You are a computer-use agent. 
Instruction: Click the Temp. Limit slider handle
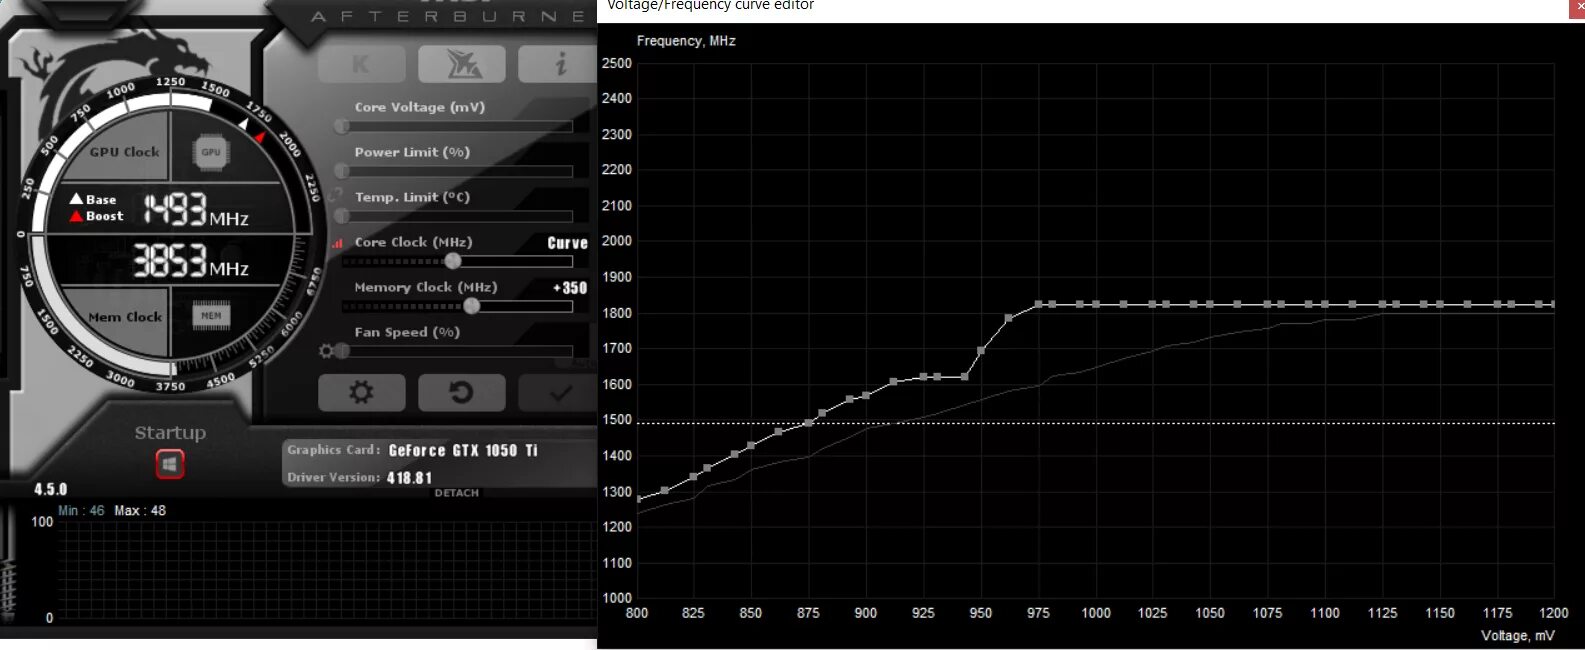(x=342, y=216)
